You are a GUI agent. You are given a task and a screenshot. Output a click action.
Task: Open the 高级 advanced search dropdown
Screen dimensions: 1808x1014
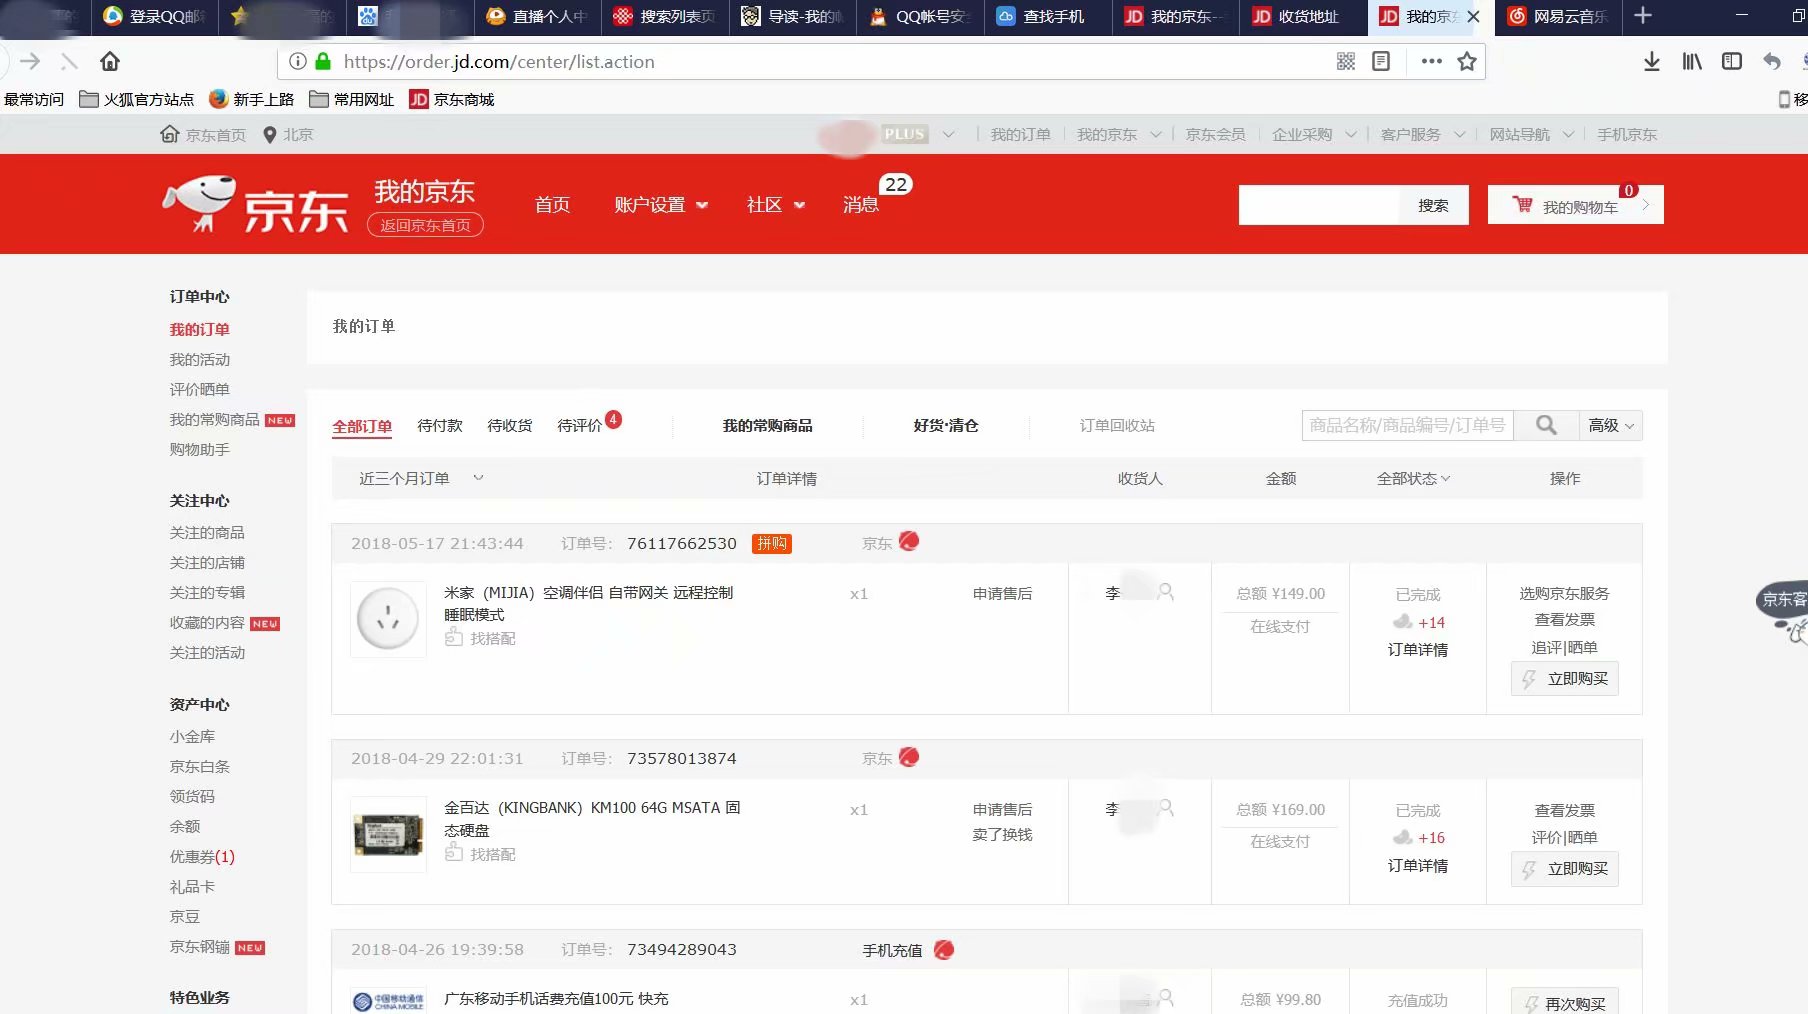pos(1610,425)
